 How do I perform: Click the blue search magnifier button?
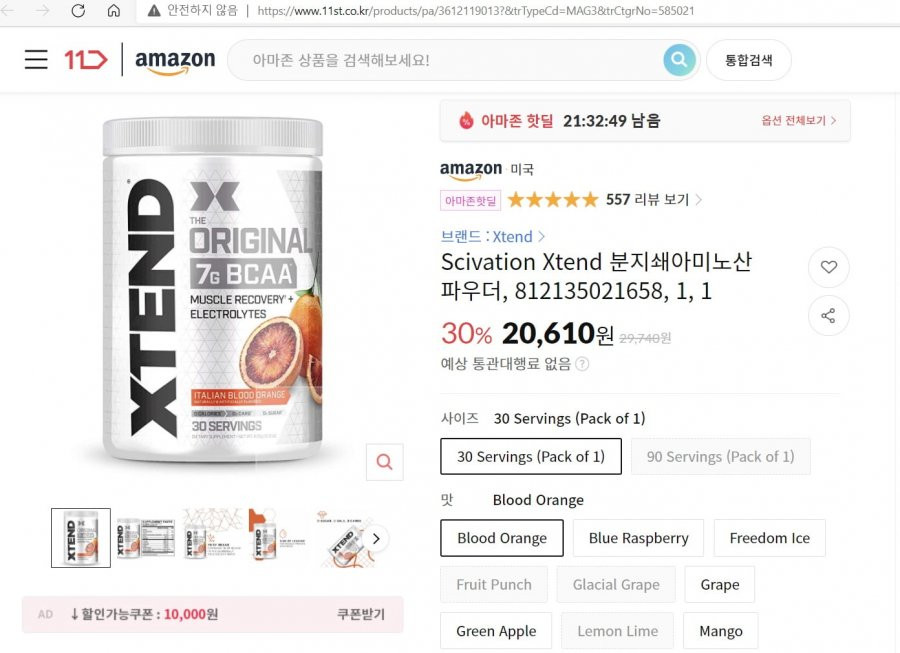coord(679,60)
